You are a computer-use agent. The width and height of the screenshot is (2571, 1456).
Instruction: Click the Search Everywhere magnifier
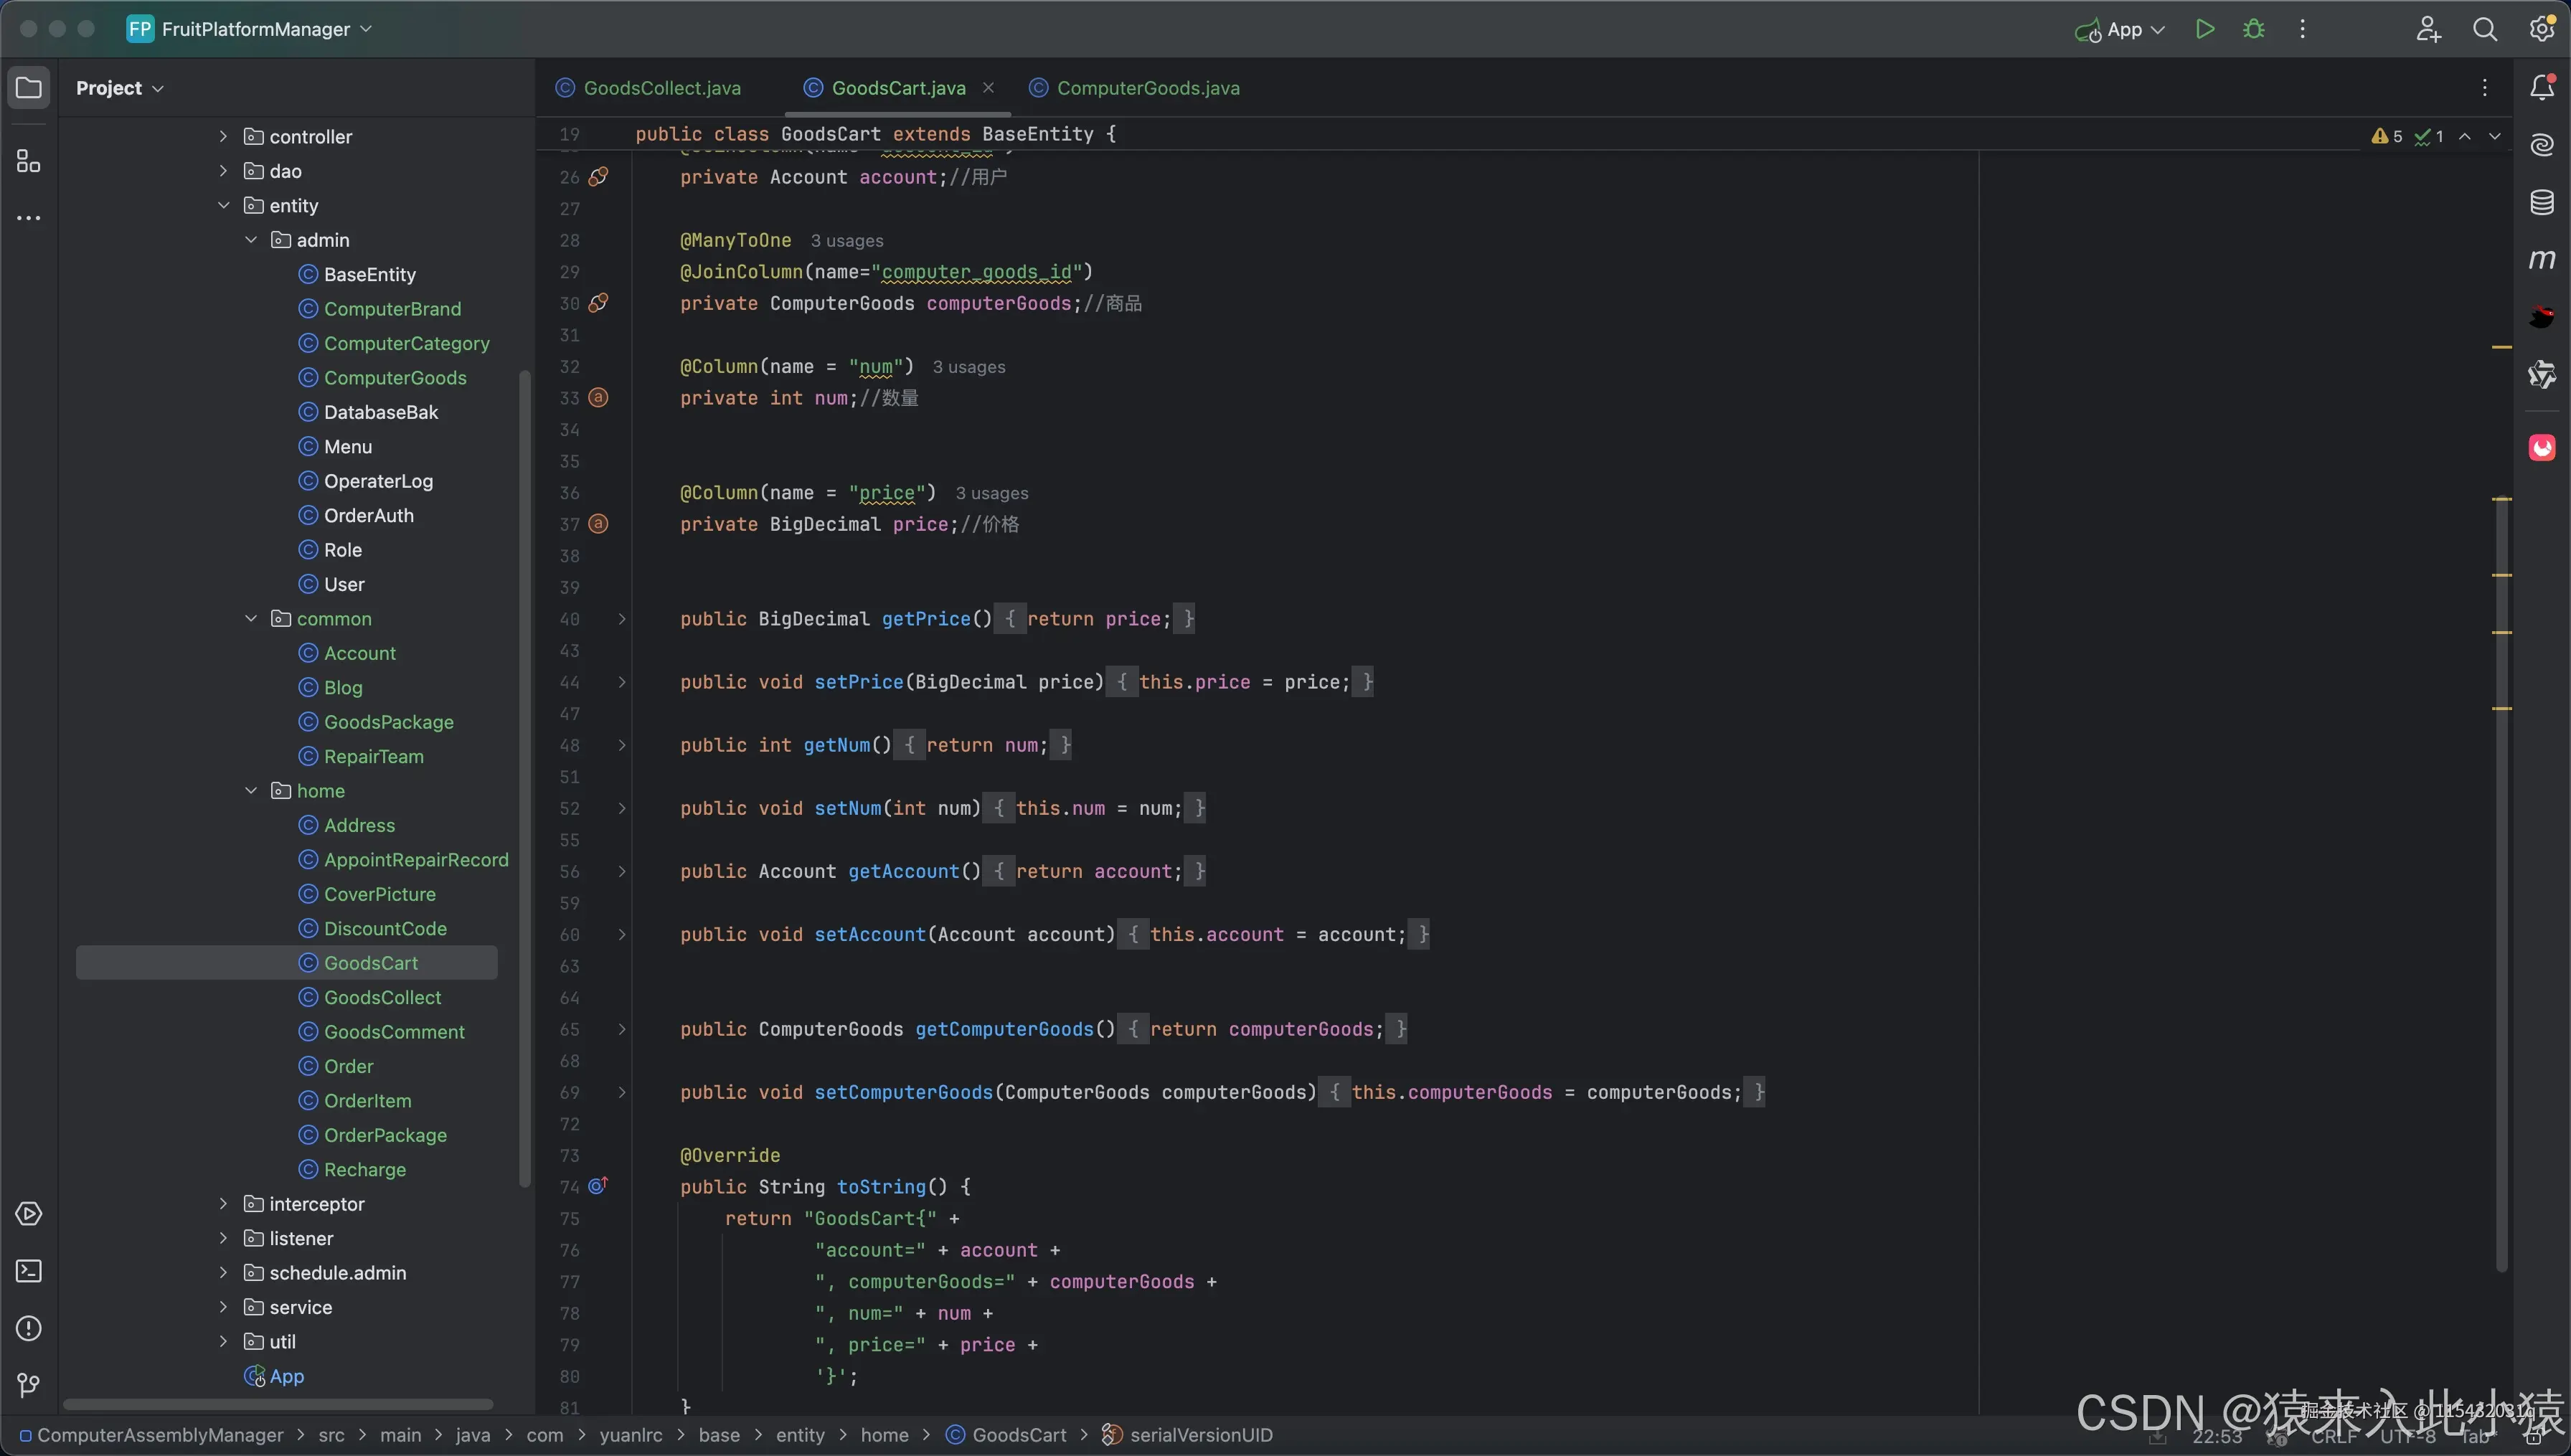[x=2484, y=29]
